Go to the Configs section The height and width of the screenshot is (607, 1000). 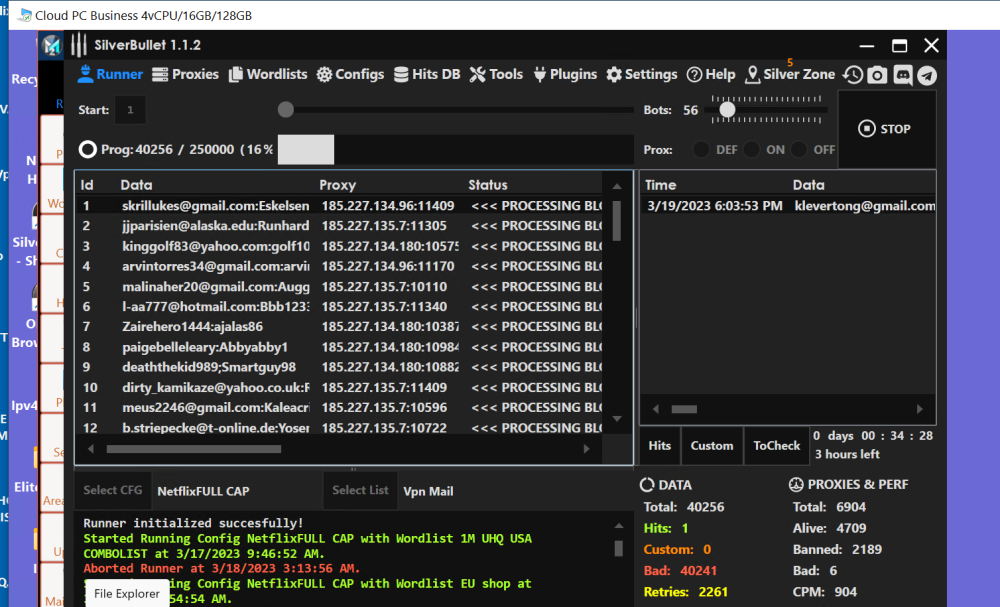coord(350,74)
